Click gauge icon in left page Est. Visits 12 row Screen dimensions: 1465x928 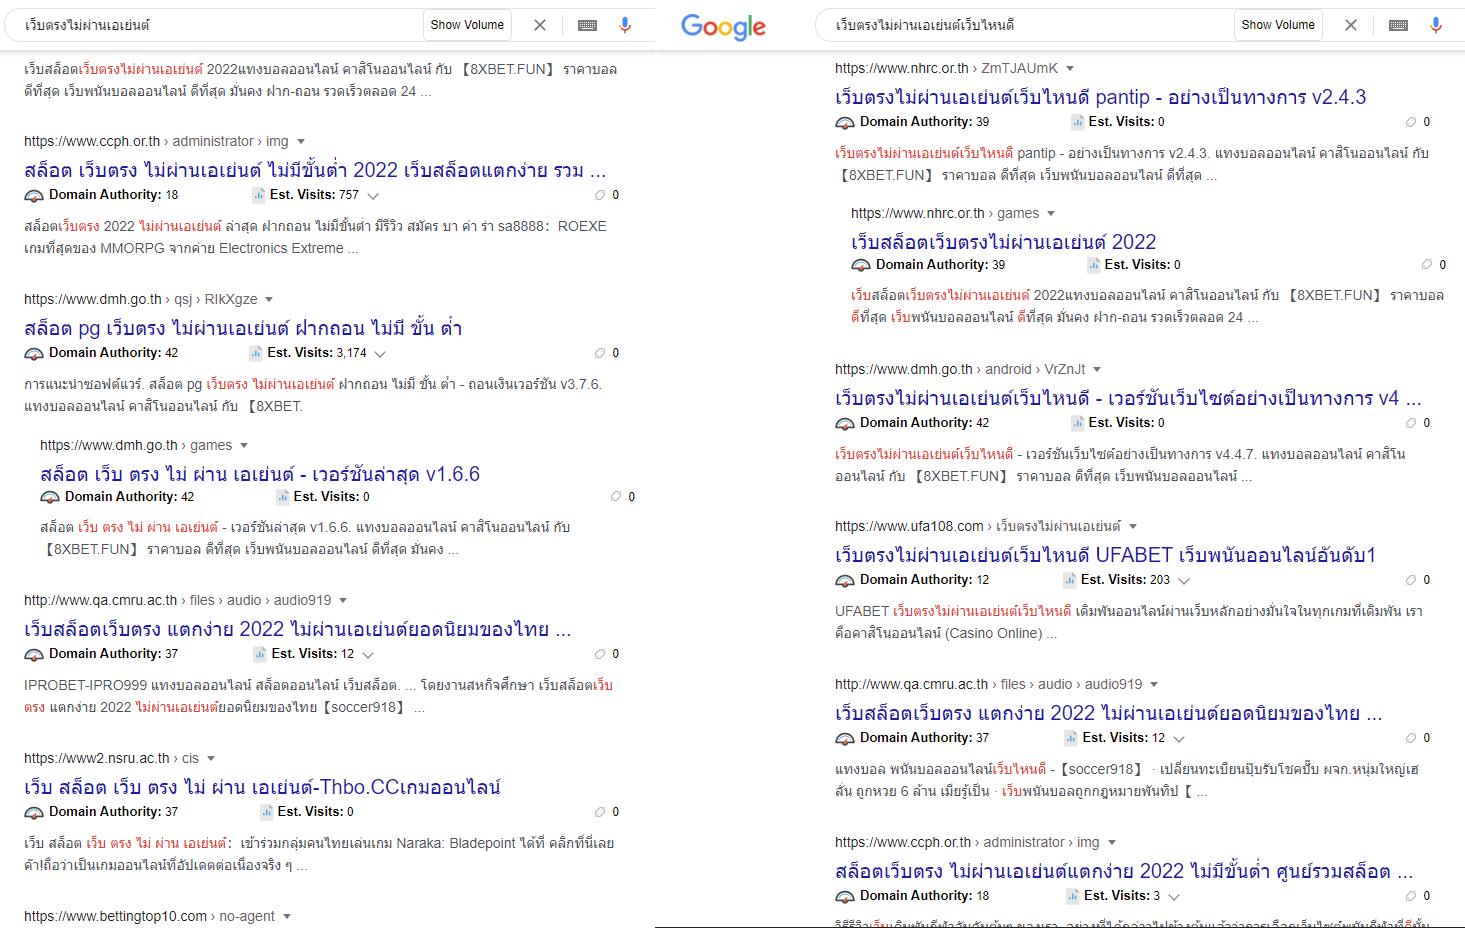tap(34, 655)
